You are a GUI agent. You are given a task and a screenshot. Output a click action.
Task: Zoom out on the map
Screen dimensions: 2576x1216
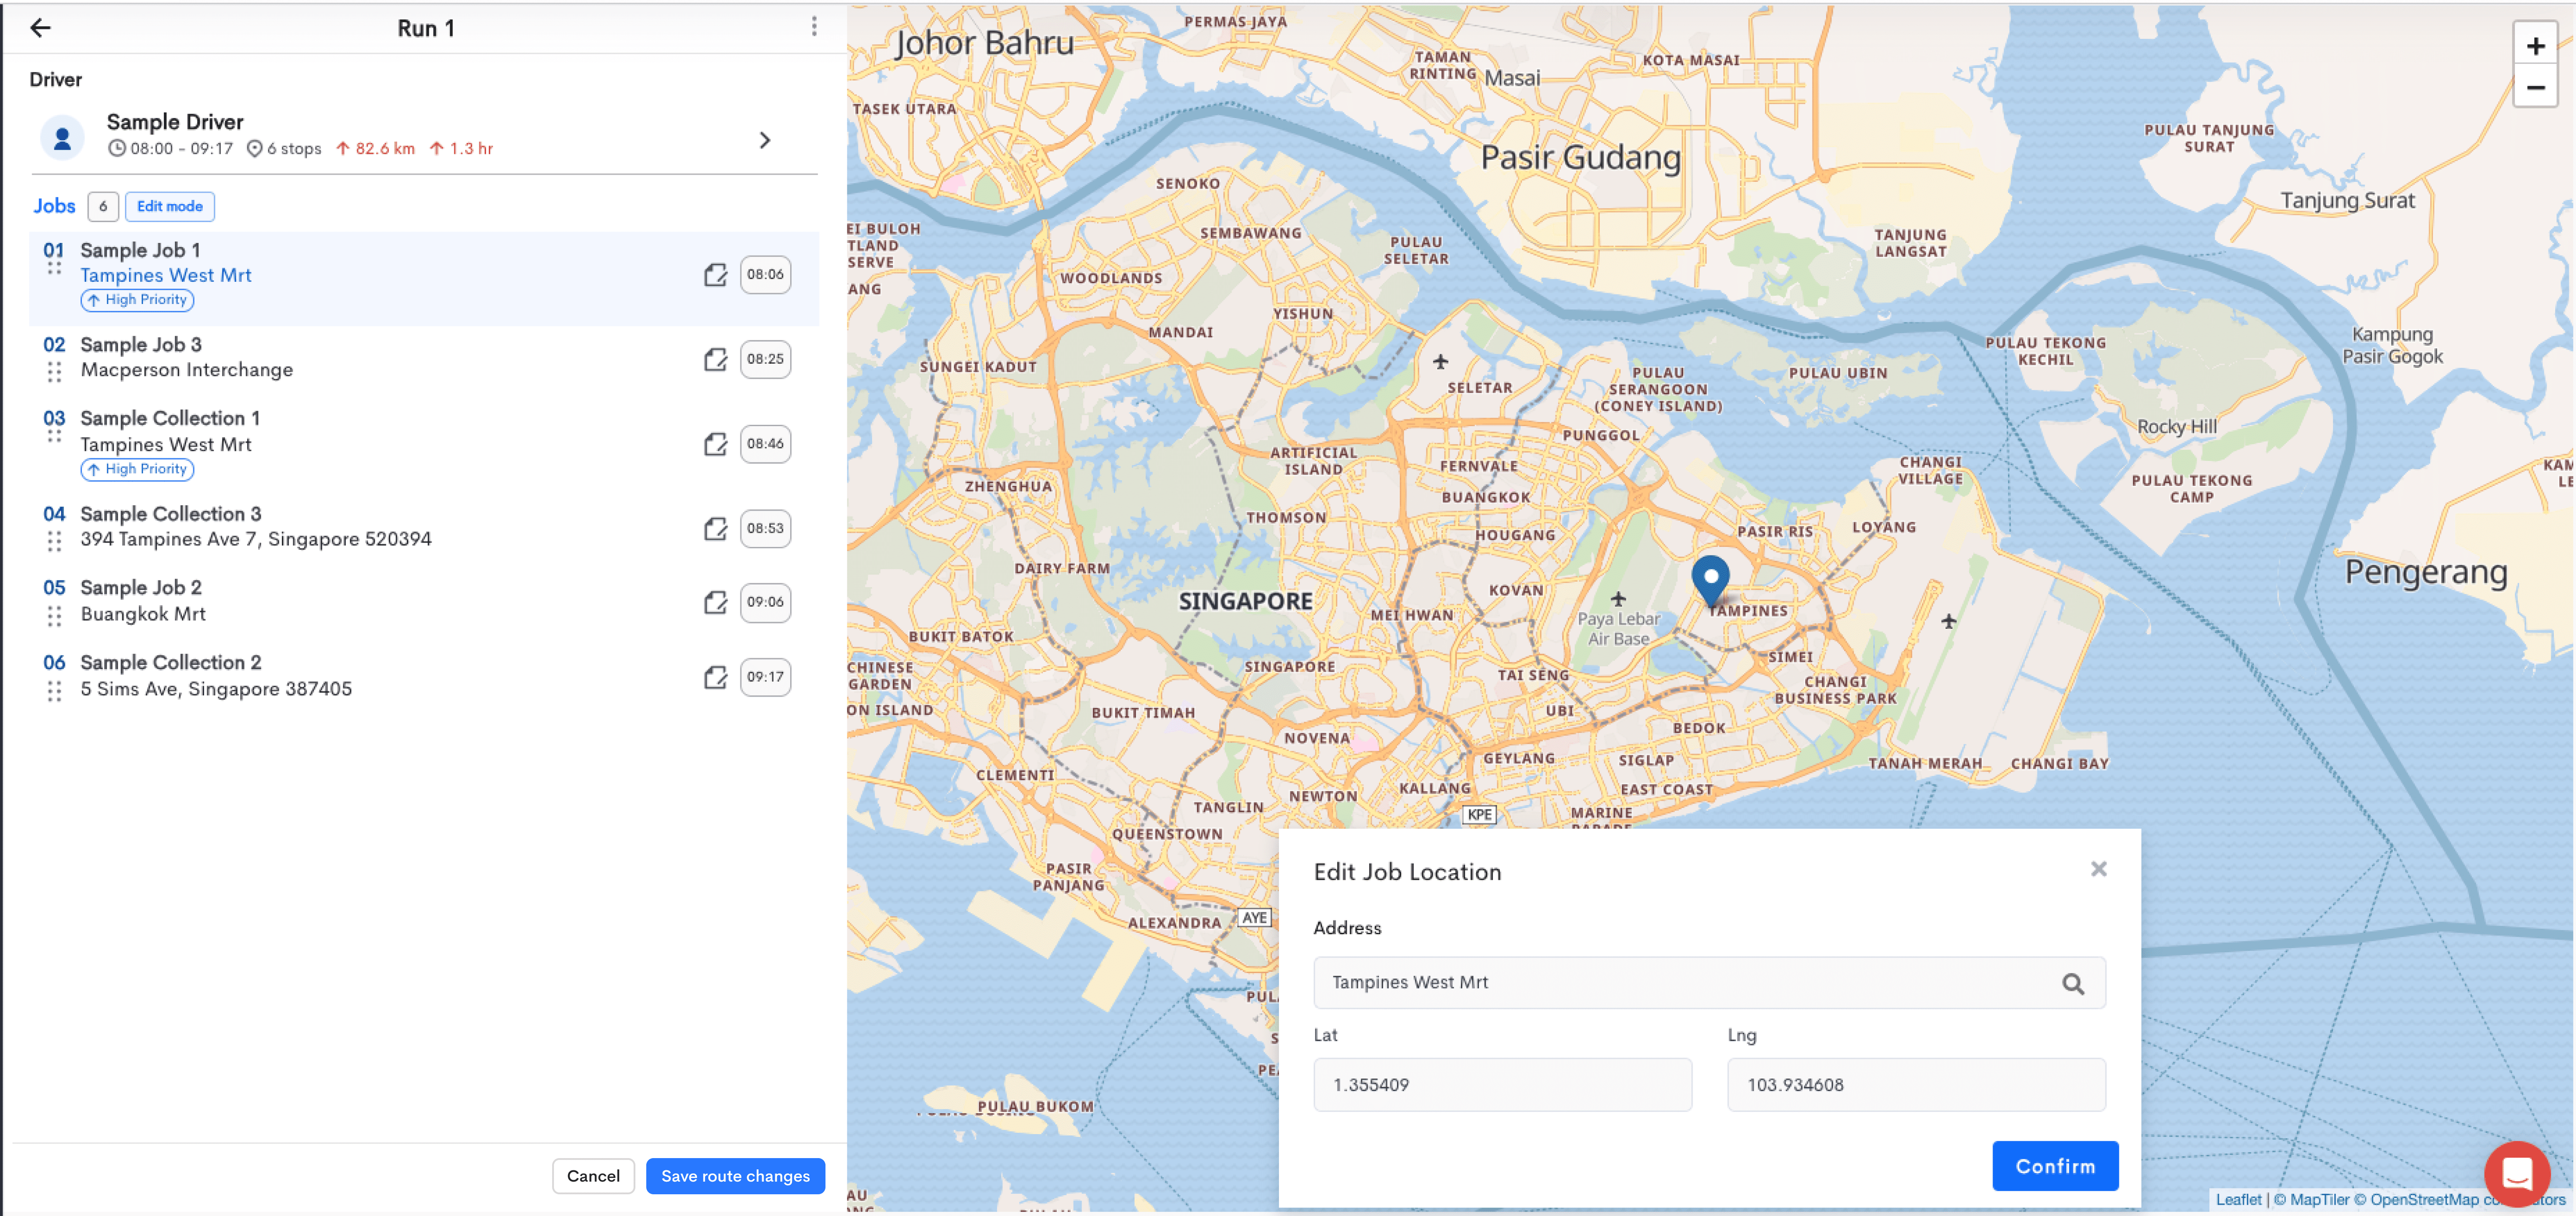click(x=2535, y=87)
